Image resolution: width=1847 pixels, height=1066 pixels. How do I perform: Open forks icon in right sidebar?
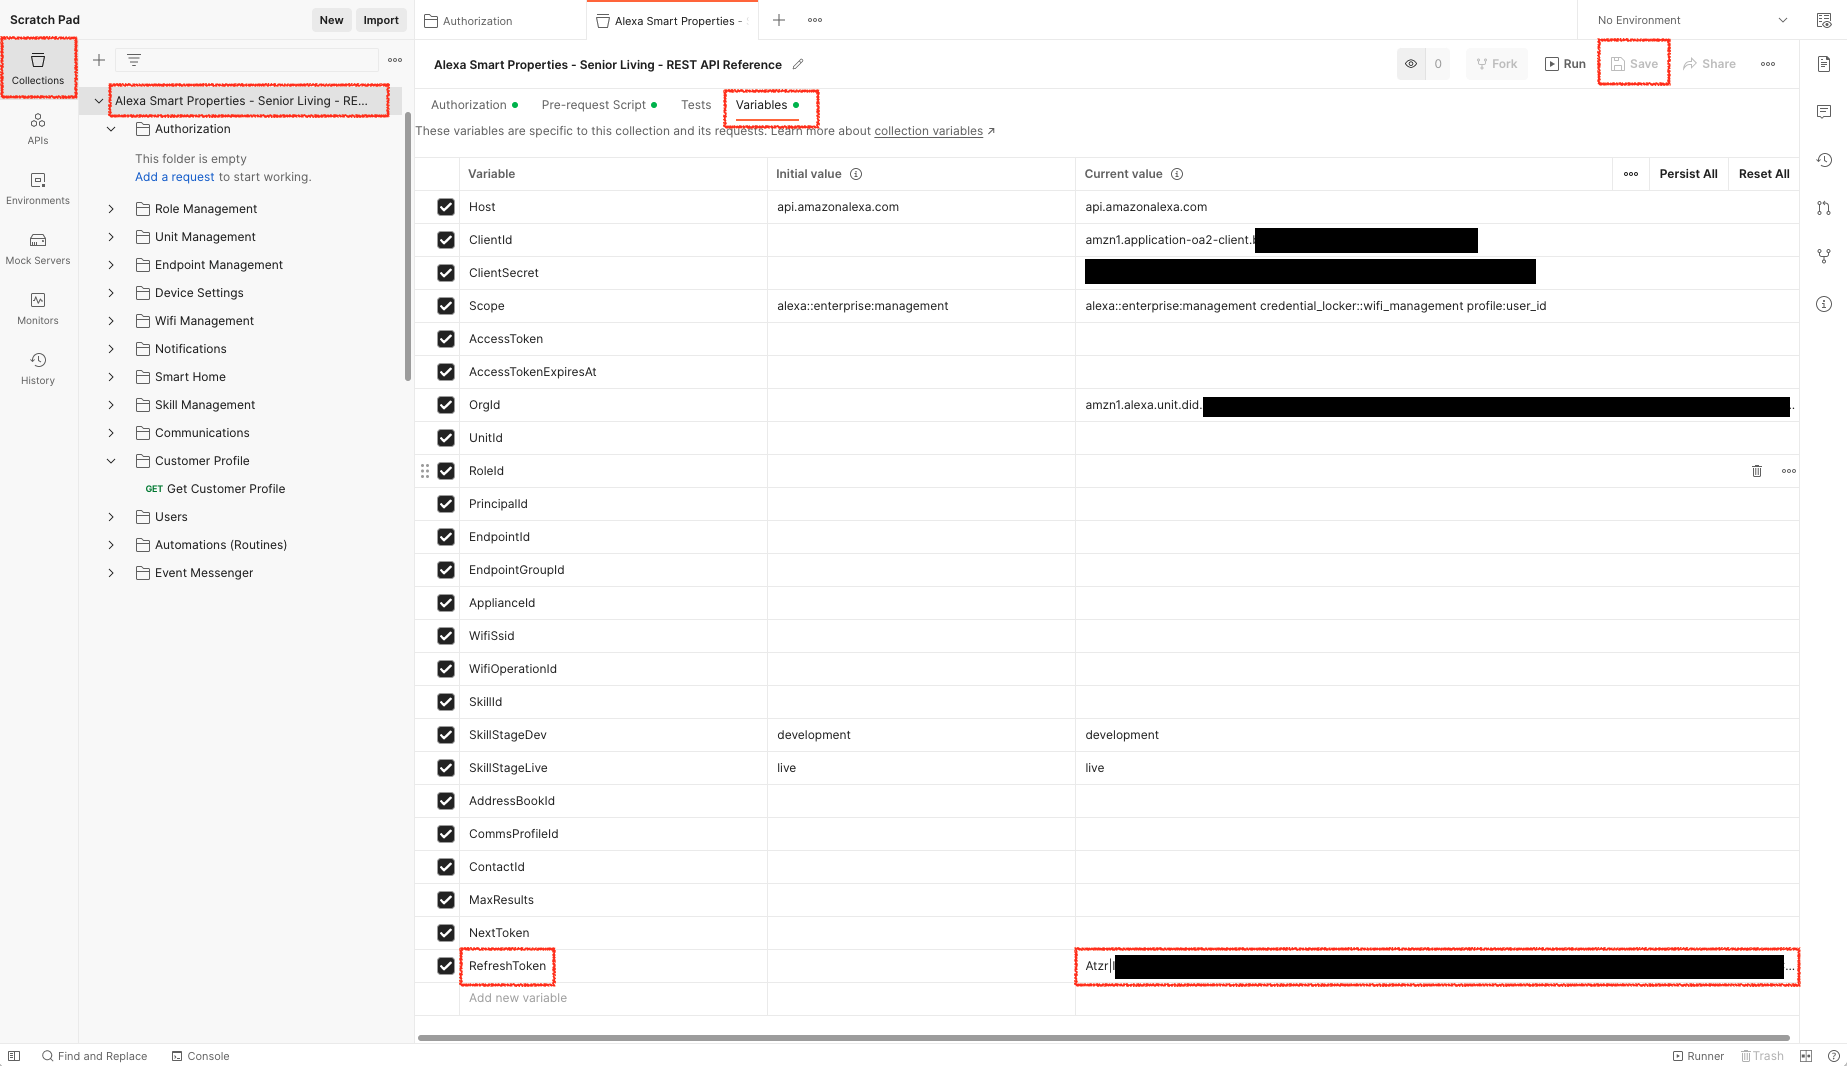coord(1824,256)
